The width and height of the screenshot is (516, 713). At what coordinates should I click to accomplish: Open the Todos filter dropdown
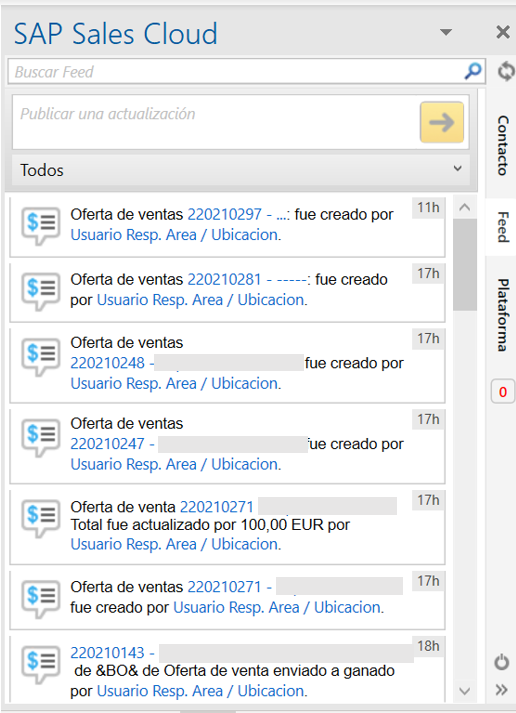241,170
